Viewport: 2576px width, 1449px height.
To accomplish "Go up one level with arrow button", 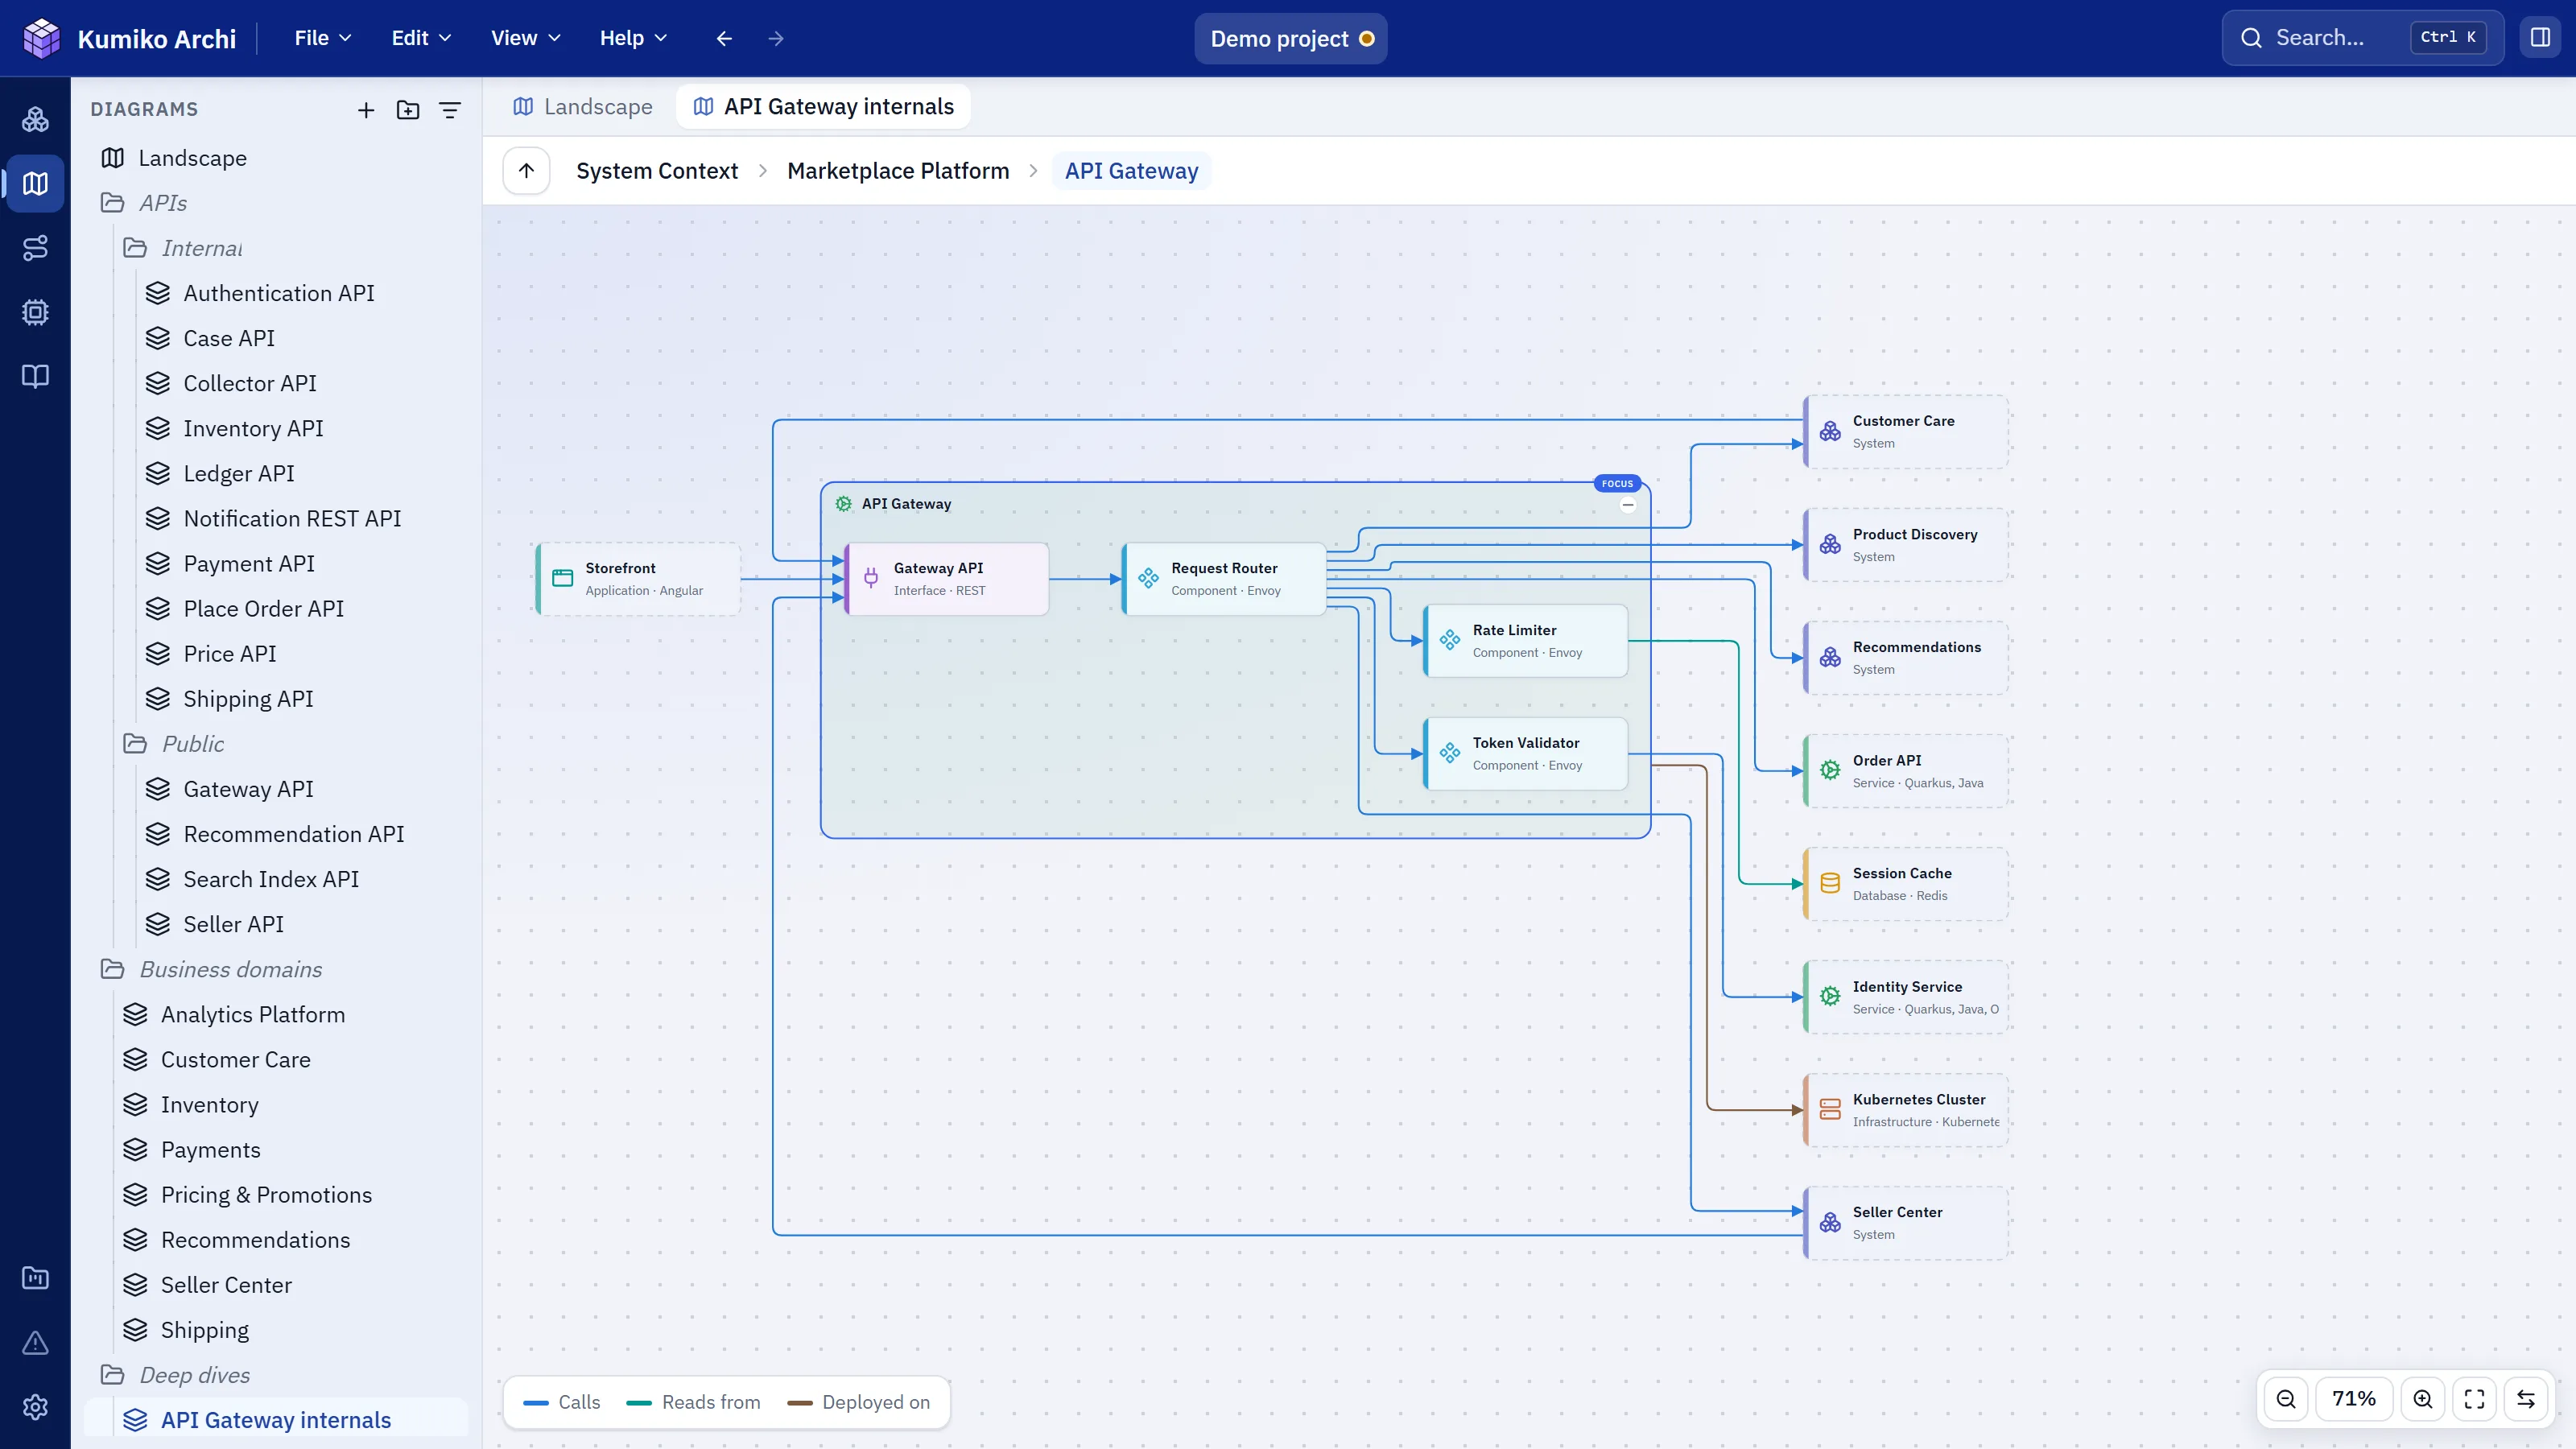I will (x=527, y=171).
